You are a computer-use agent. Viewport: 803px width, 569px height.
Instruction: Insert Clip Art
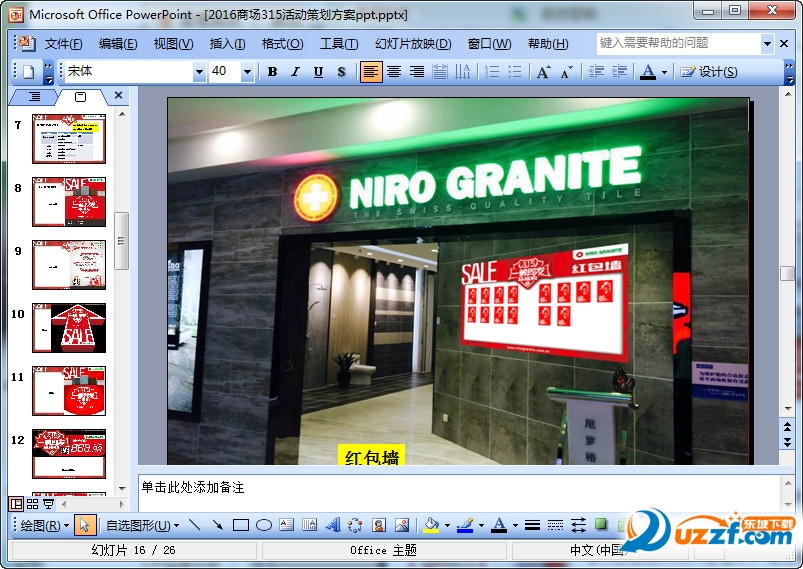point(379,525)
